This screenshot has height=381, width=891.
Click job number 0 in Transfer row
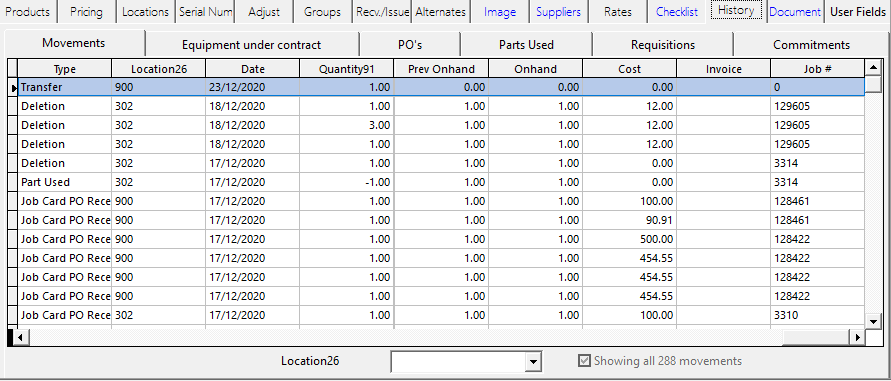(818, 88)
